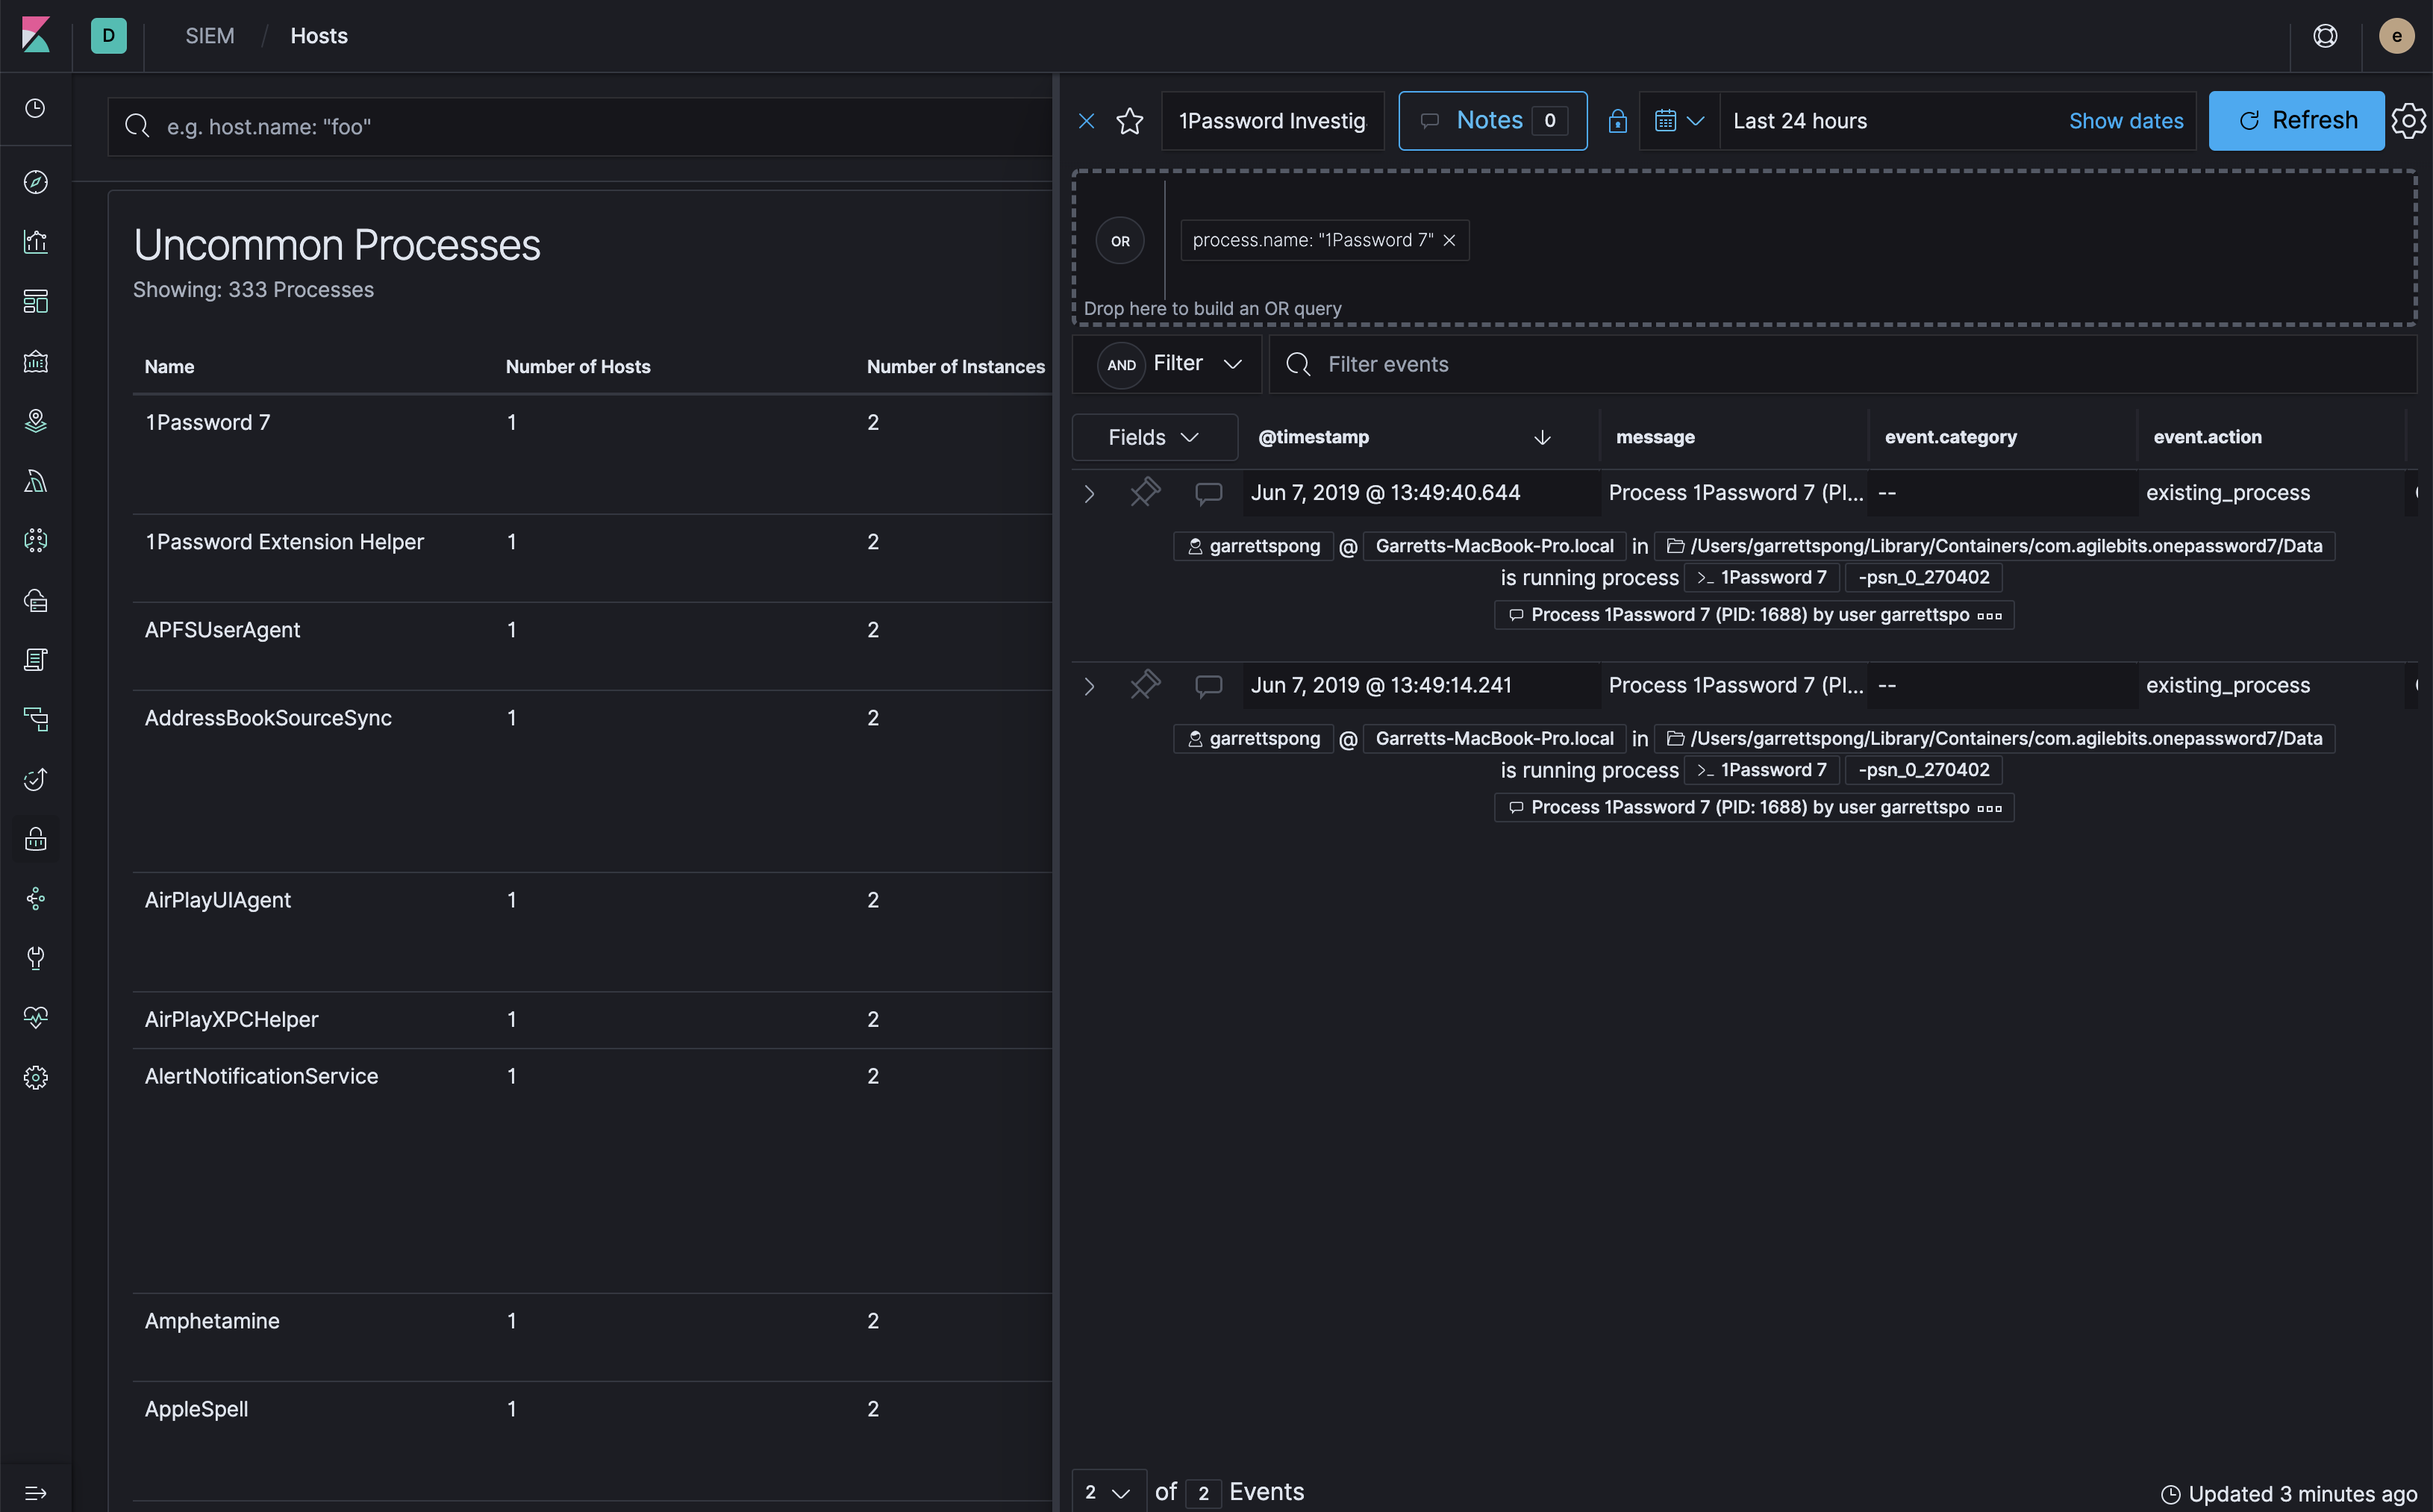Pin the first timeline event
The height and width of the screenshot is (1512, 2433).
click(1145, 492)
